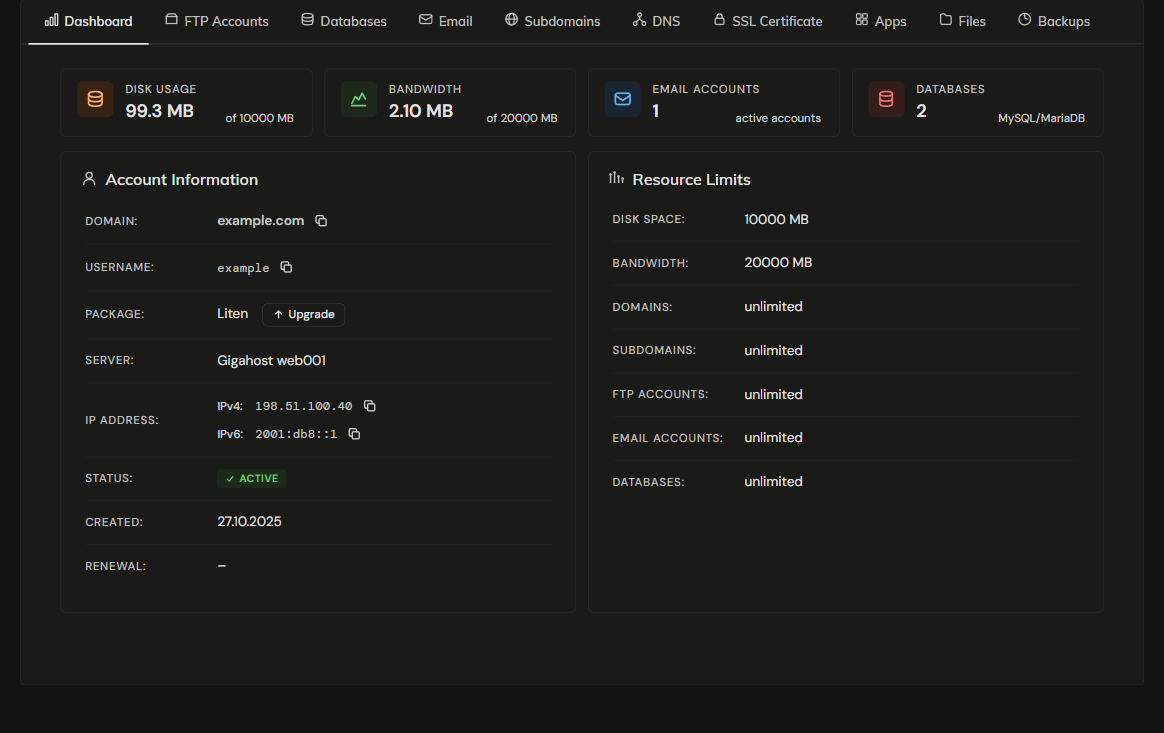Click the 10000 MB disk space limit

point(776,219)
